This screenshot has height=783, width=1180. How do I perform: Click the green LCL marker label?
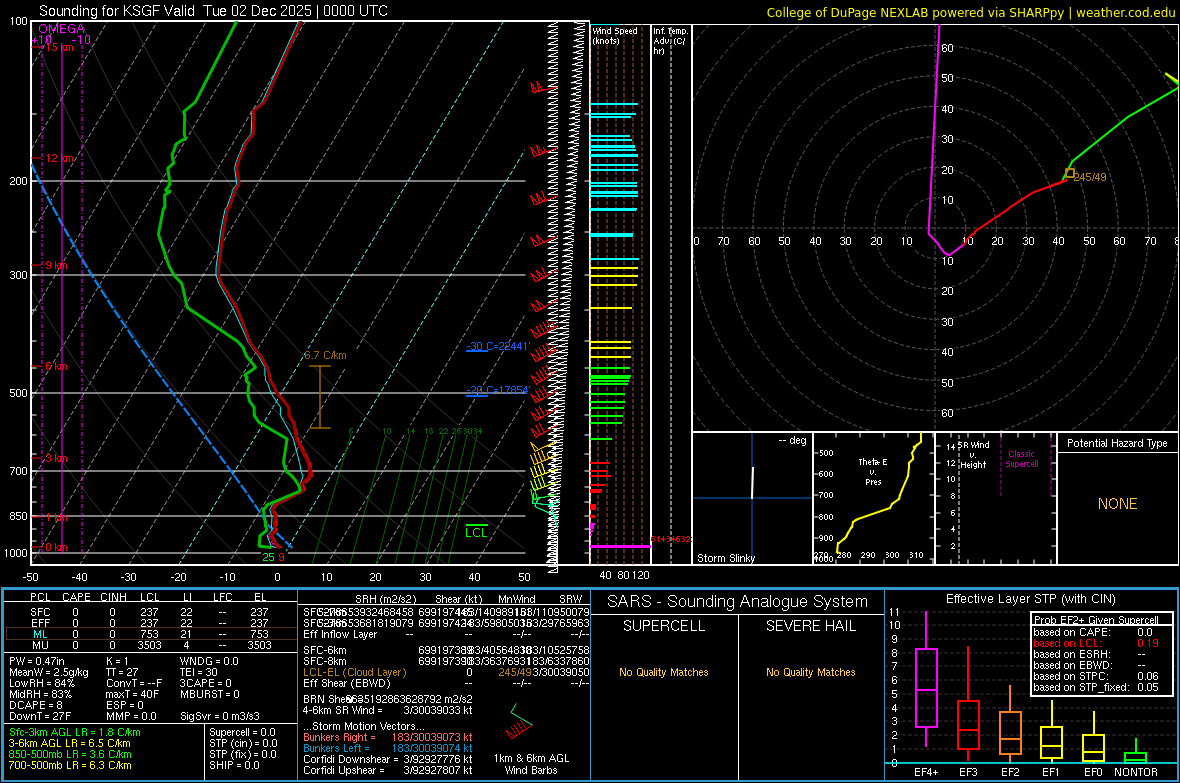[x=476, y=532]
